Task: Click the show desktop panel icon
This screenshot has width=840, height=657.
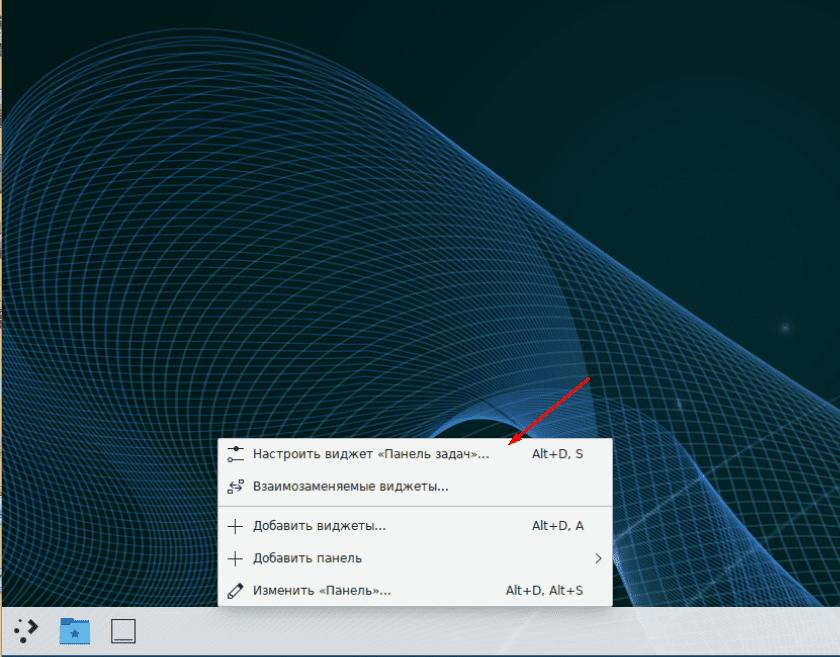Action: pyautogui.click(x=123, y=631)
